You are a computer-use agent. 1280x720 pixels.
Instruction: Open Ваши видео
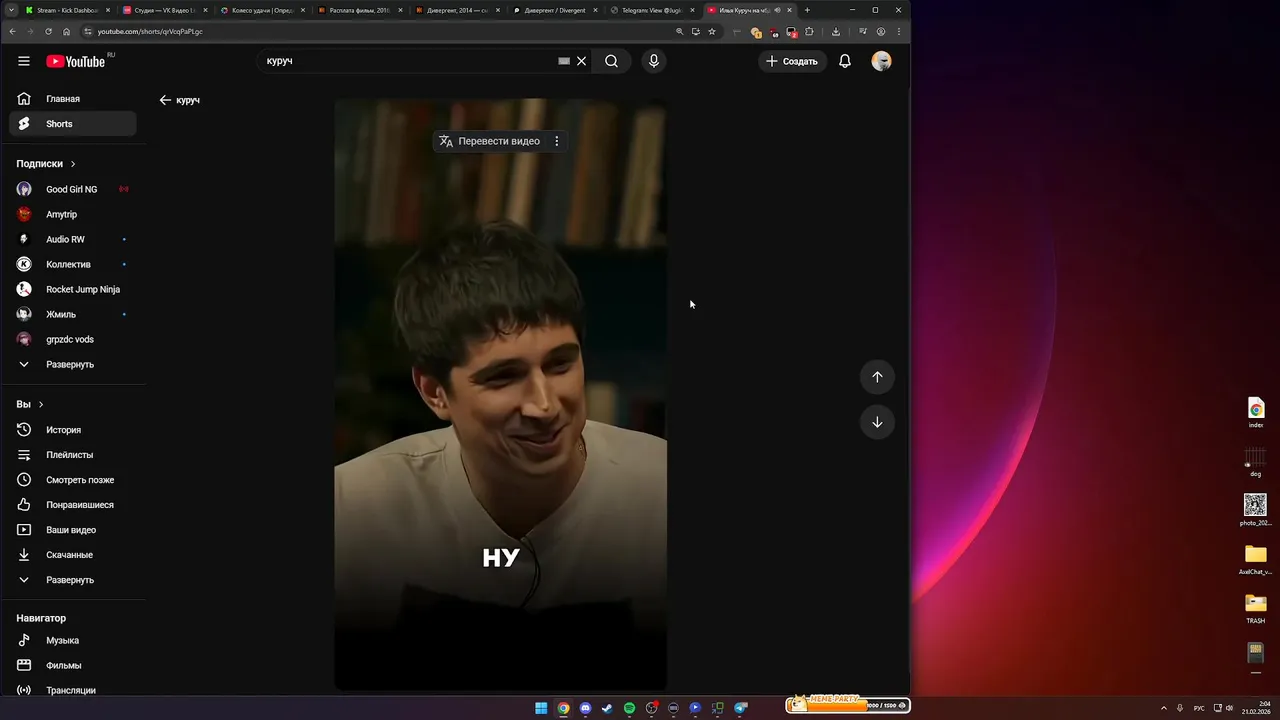point(73,530)
